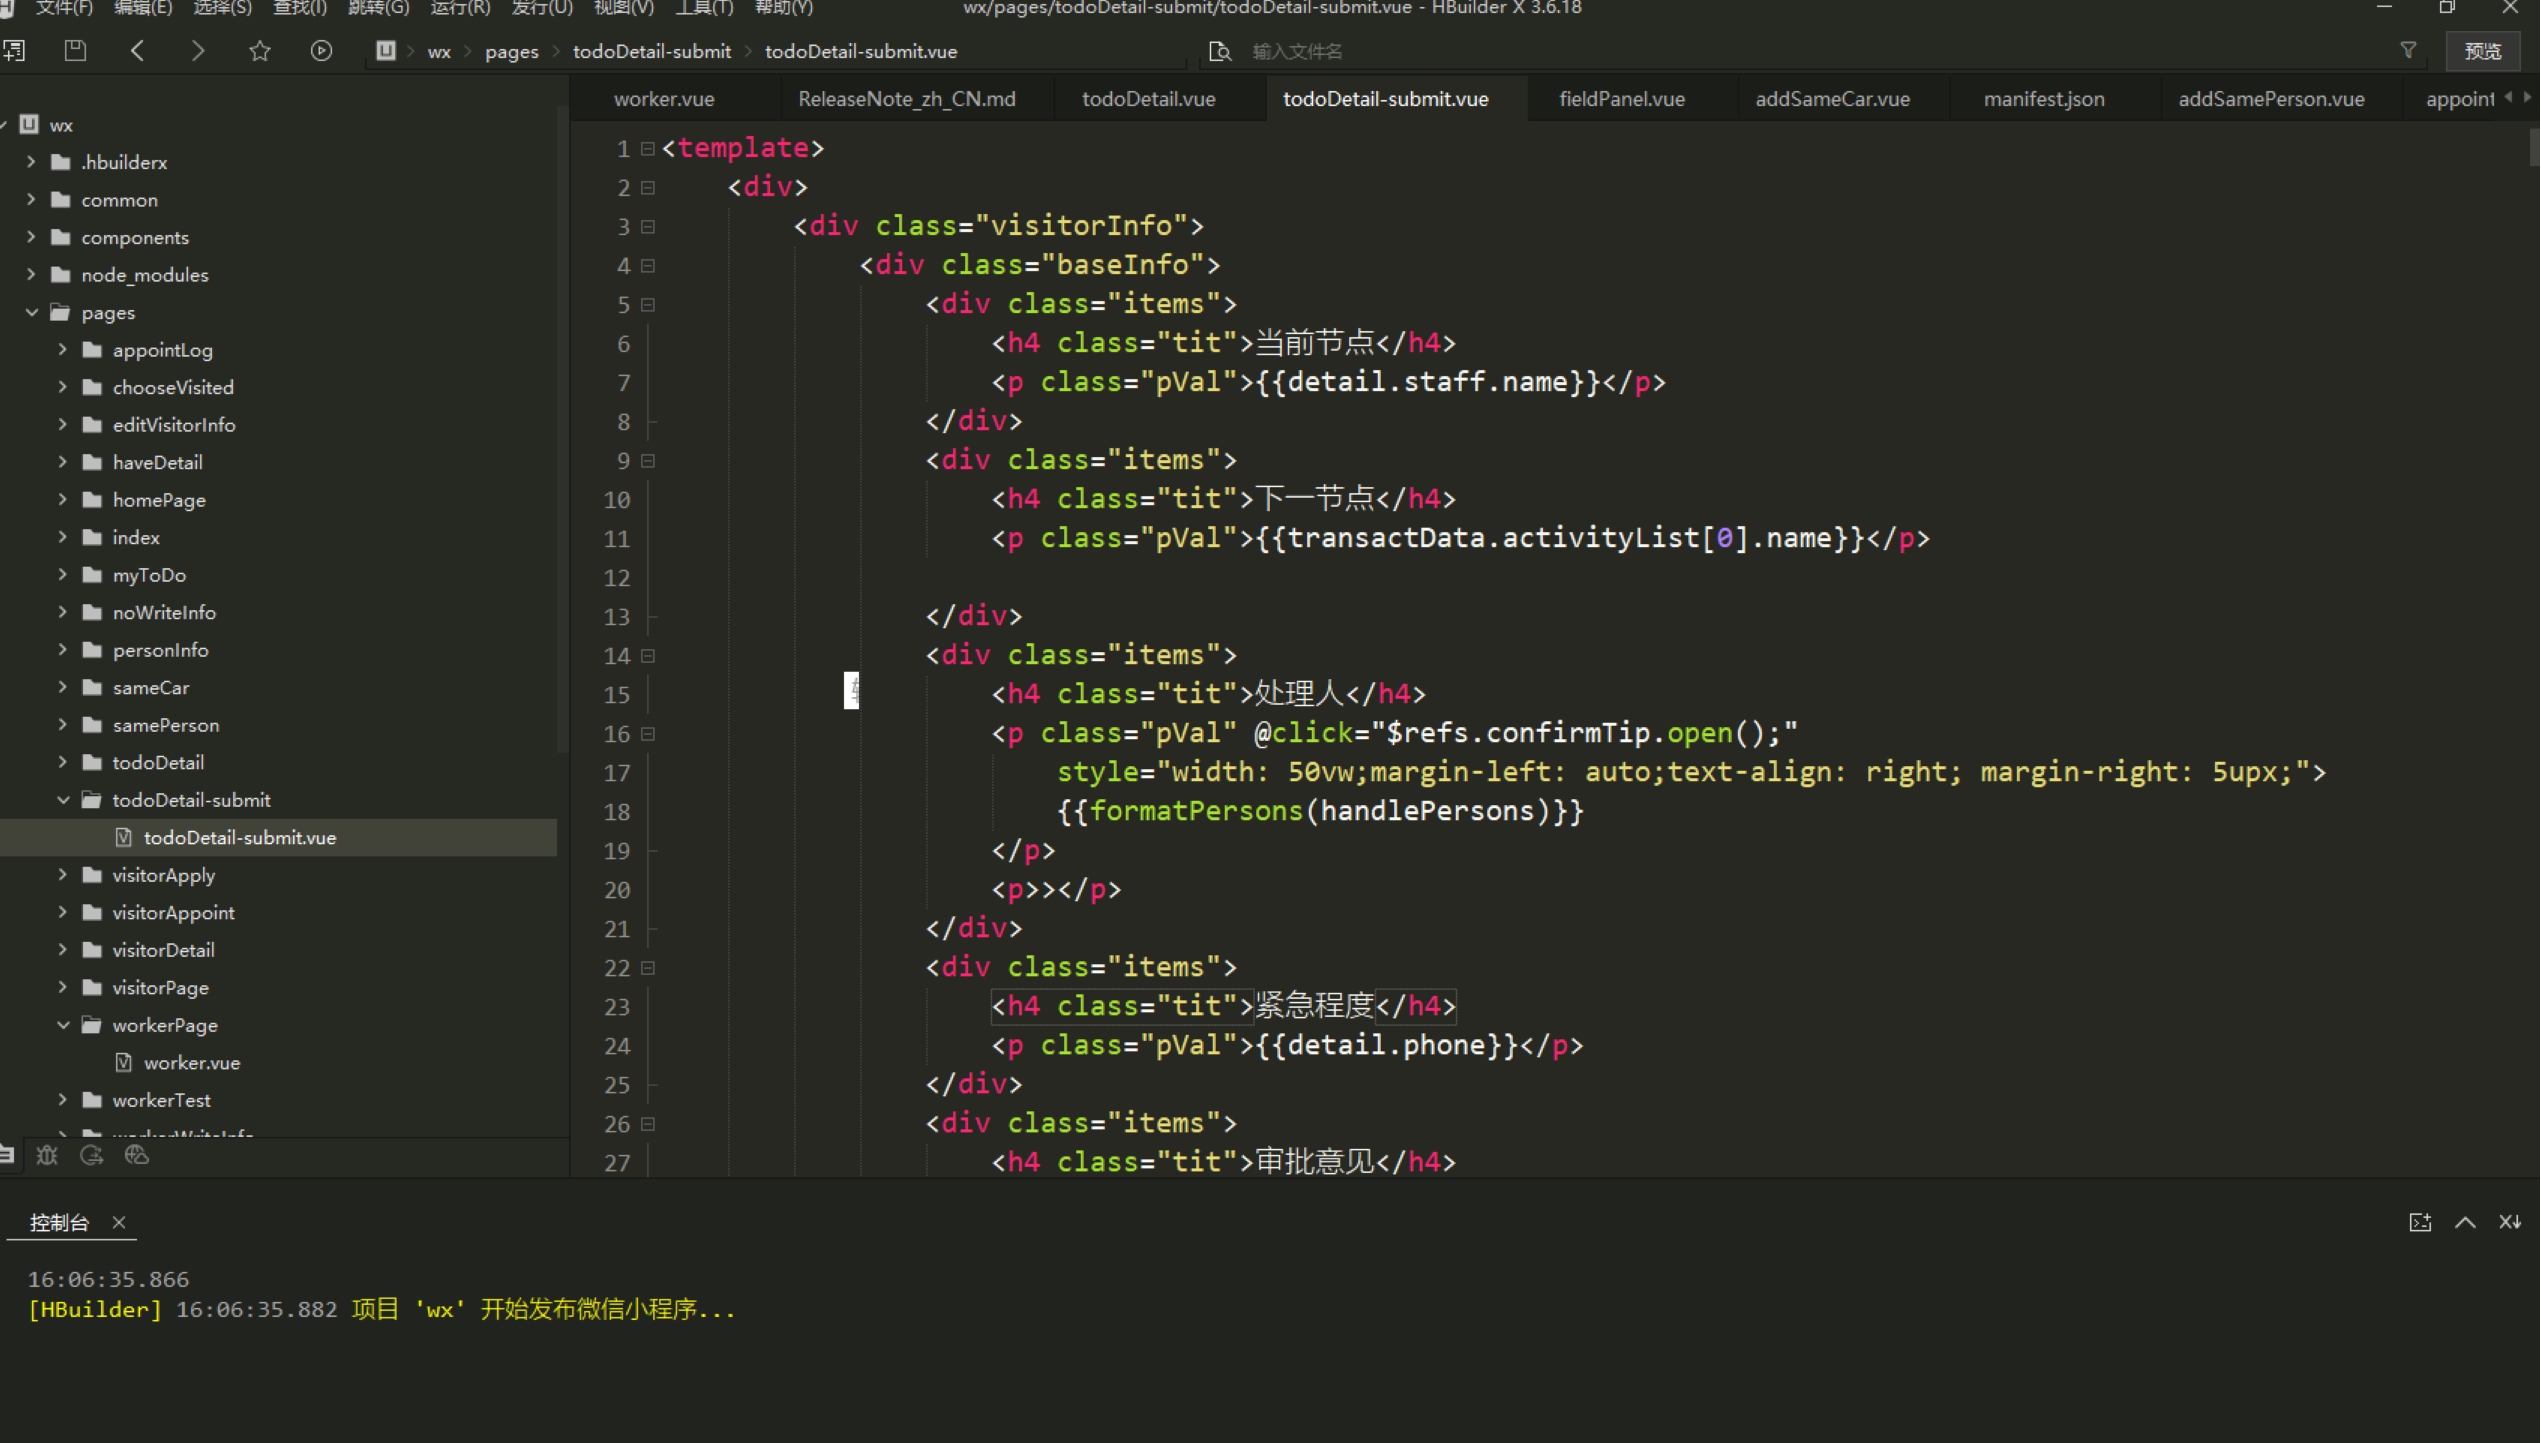Click the file search magnifier icon
Screen dimensions: 2541x1443
click(x=1220, y=51)
